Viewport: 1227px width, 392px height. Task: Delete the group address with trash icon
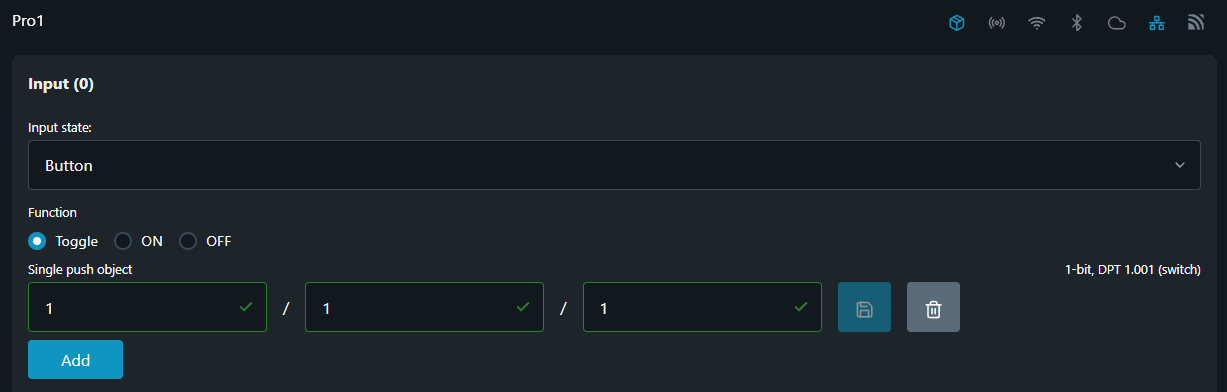933,307
